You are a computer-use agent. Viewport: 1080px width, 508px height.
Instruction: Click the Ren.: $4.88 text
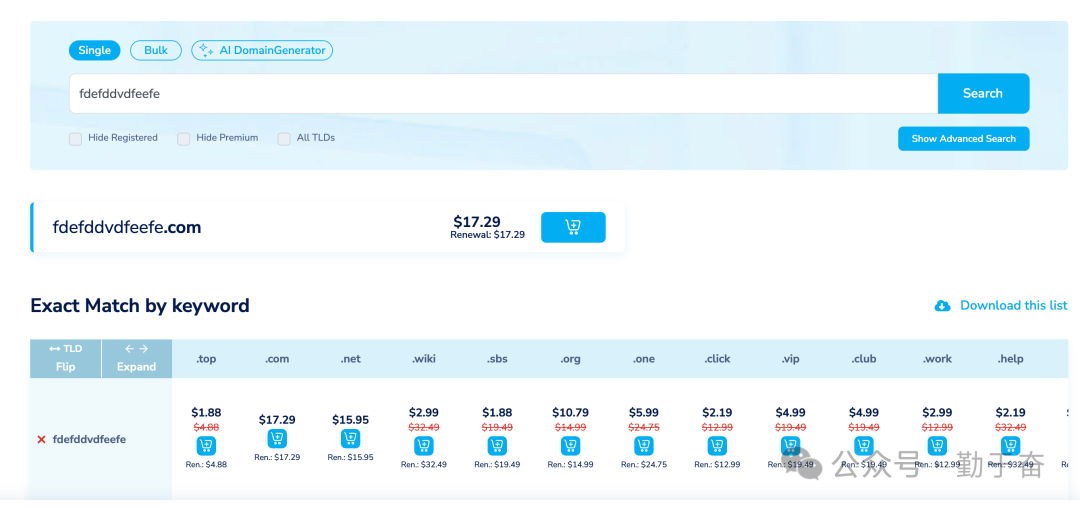(206, 464)
